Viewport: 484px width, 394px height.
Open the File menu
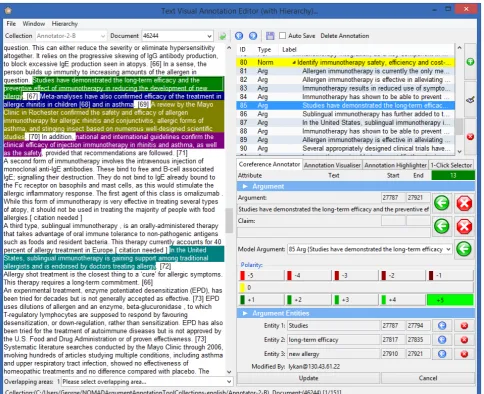tap(11, 24)
